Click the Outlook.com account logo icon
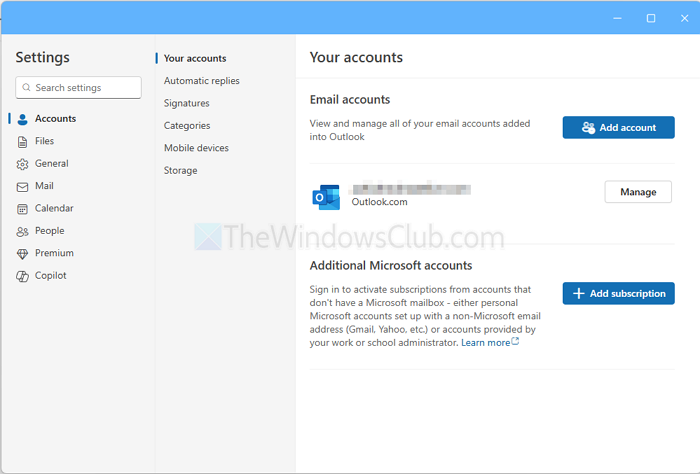 pyautogui.click(x=326, y=197)
